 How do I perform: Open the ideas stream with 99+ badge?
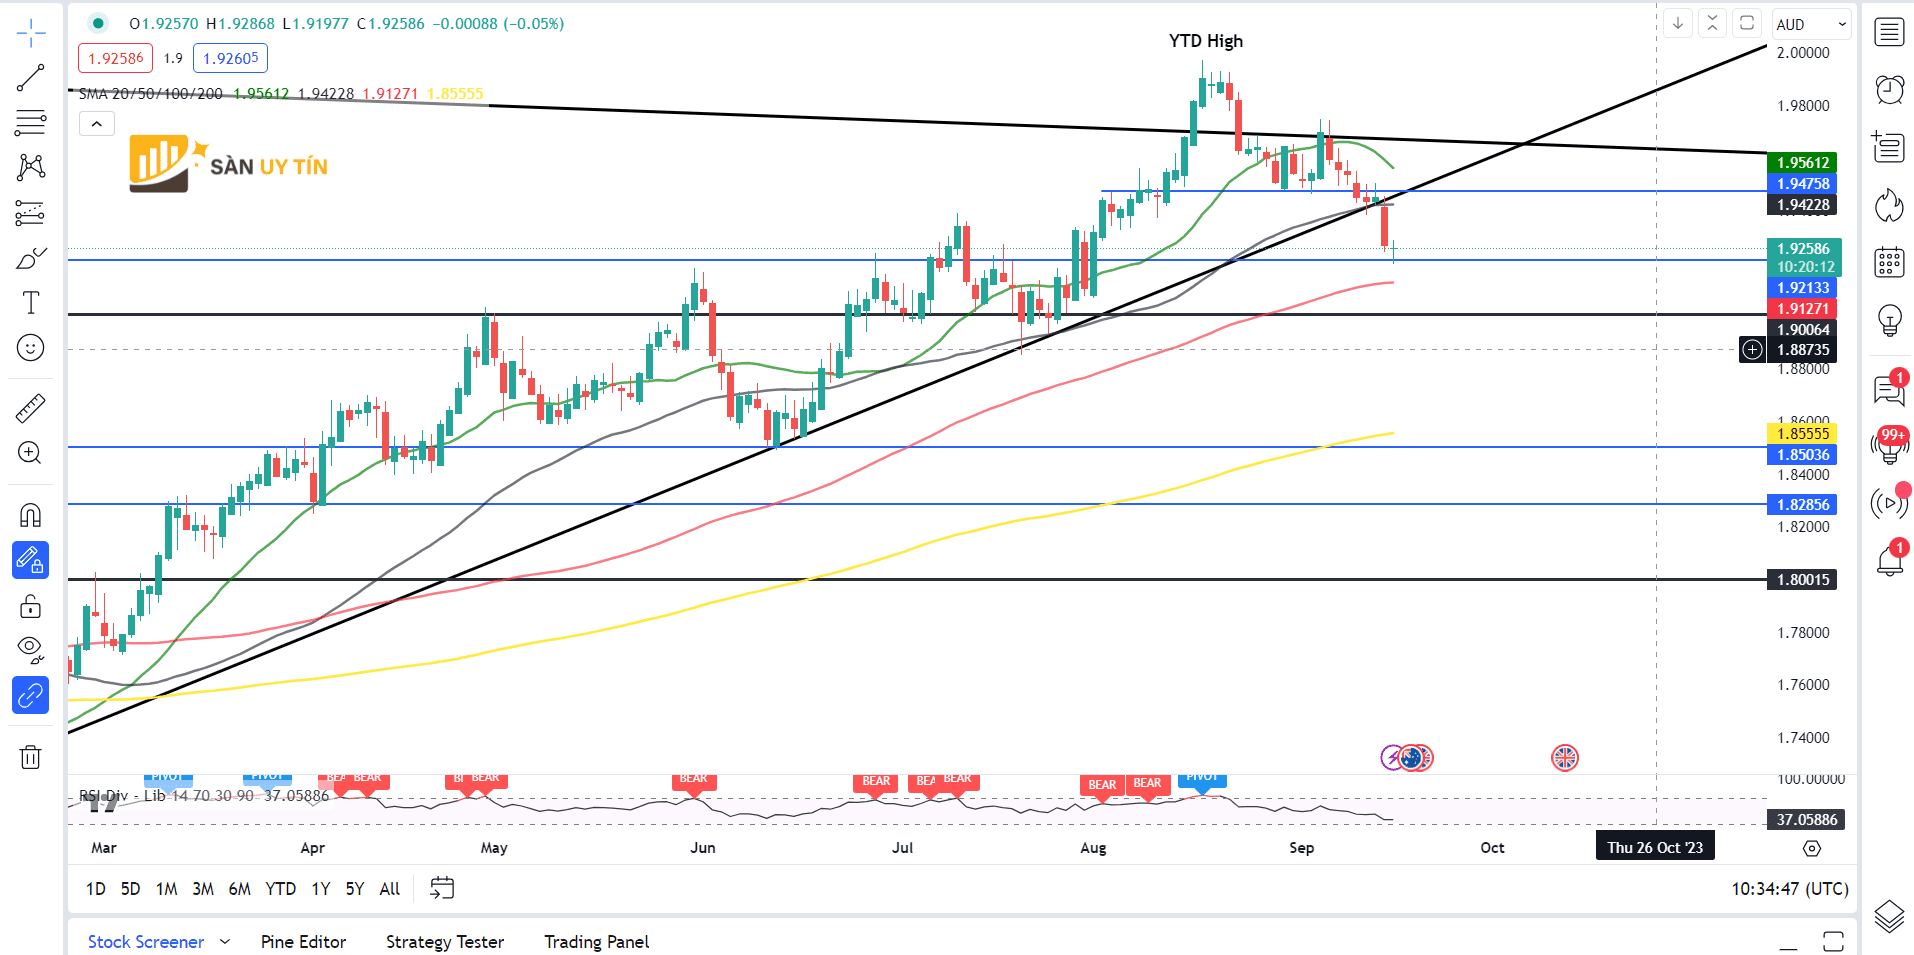(1889, 446)
